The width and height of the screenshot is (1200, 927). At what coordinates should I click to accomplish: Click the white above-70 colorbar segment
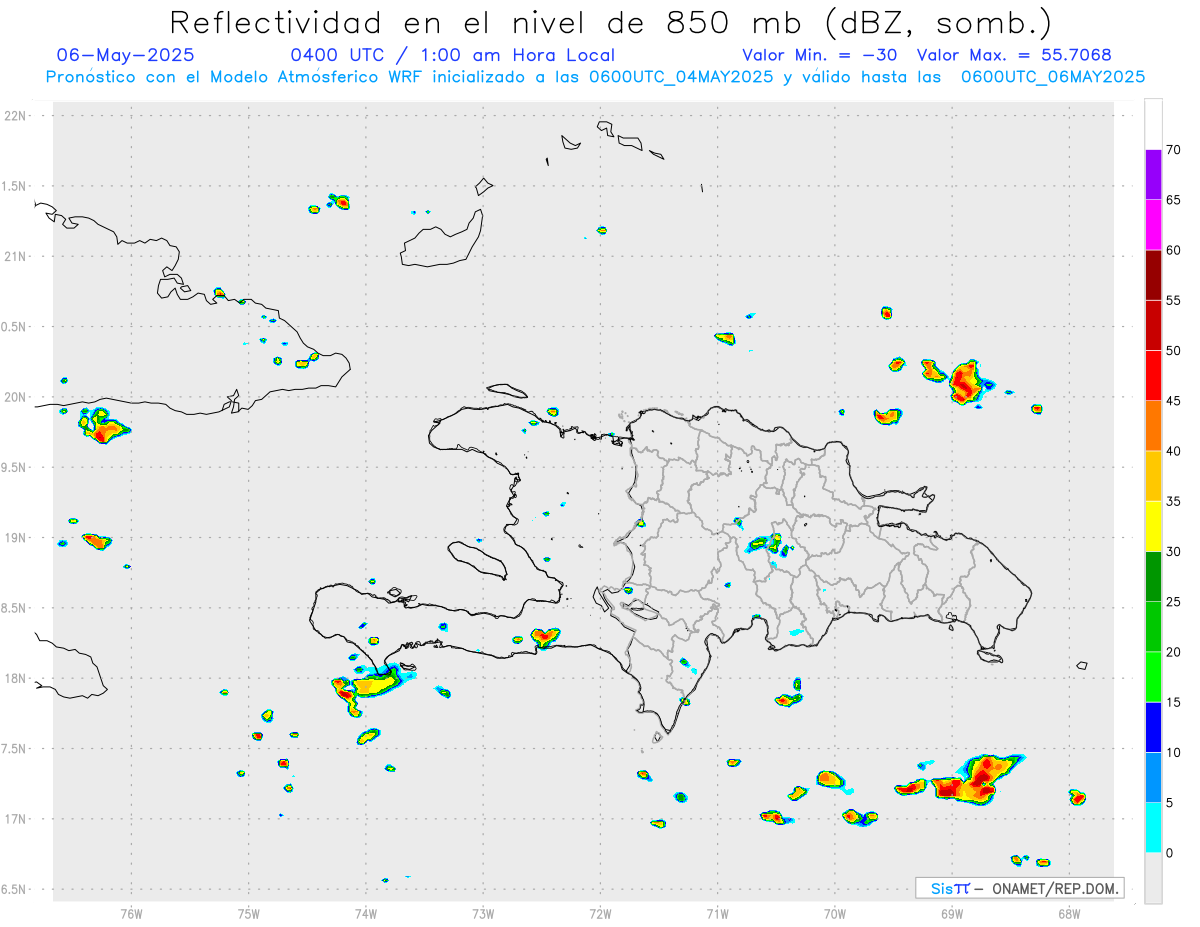pyautogui.click(x=1153, y=124)
